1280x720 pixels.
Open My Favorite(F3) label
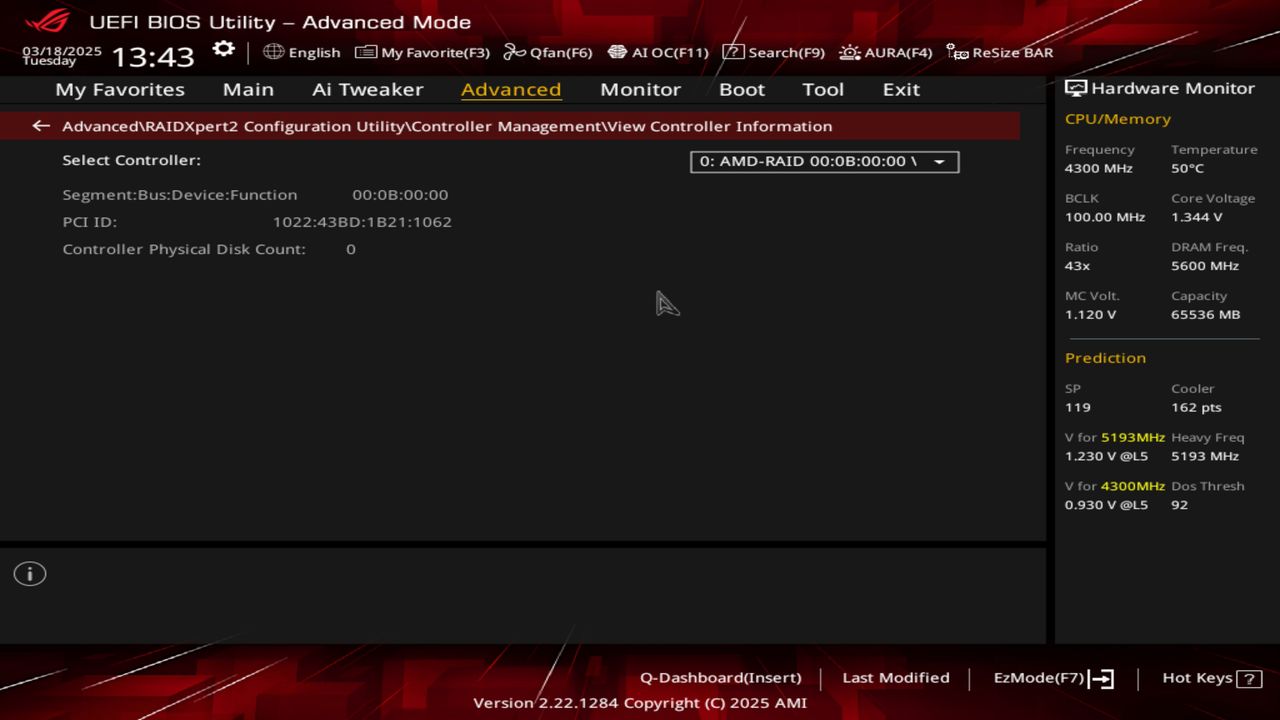click(435, 52)
